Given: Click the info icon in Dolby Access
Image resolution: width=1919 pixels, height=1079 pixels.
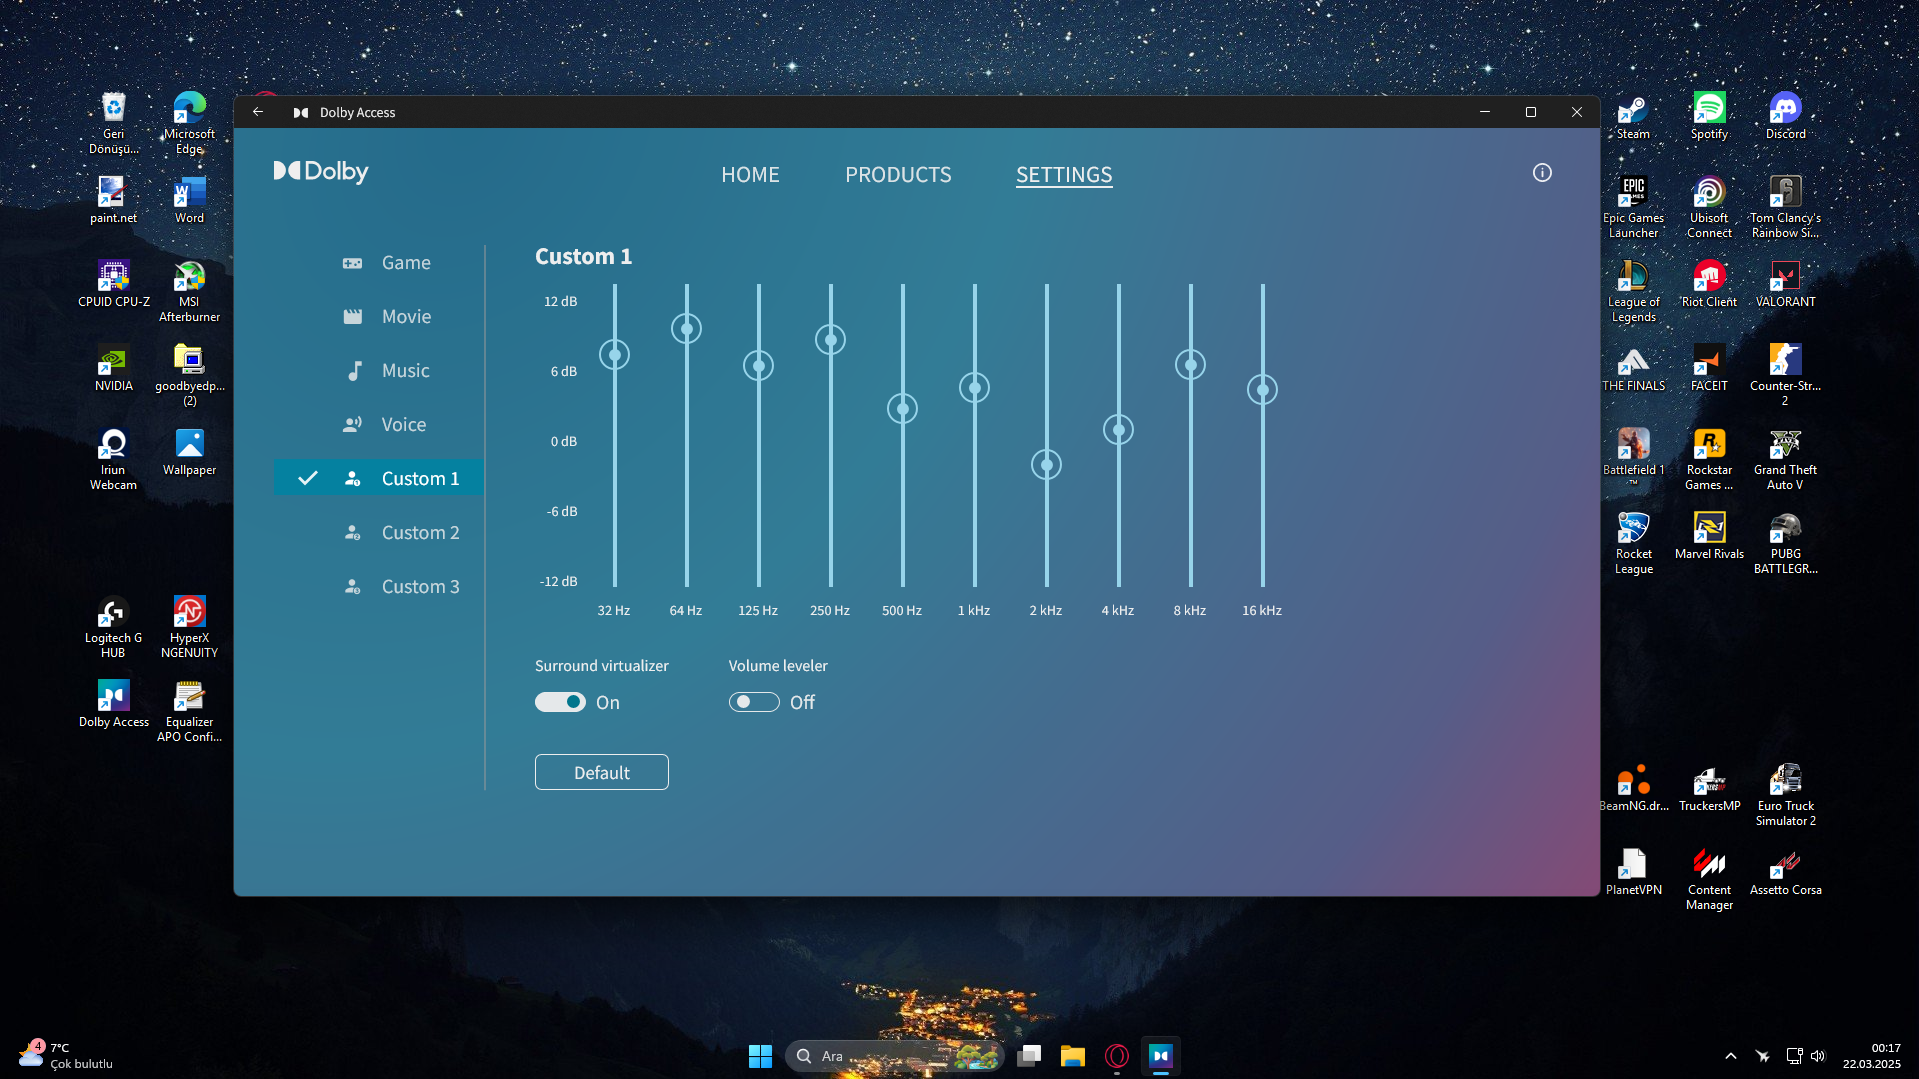Looking at the screenshot, I should (1542, 173).
